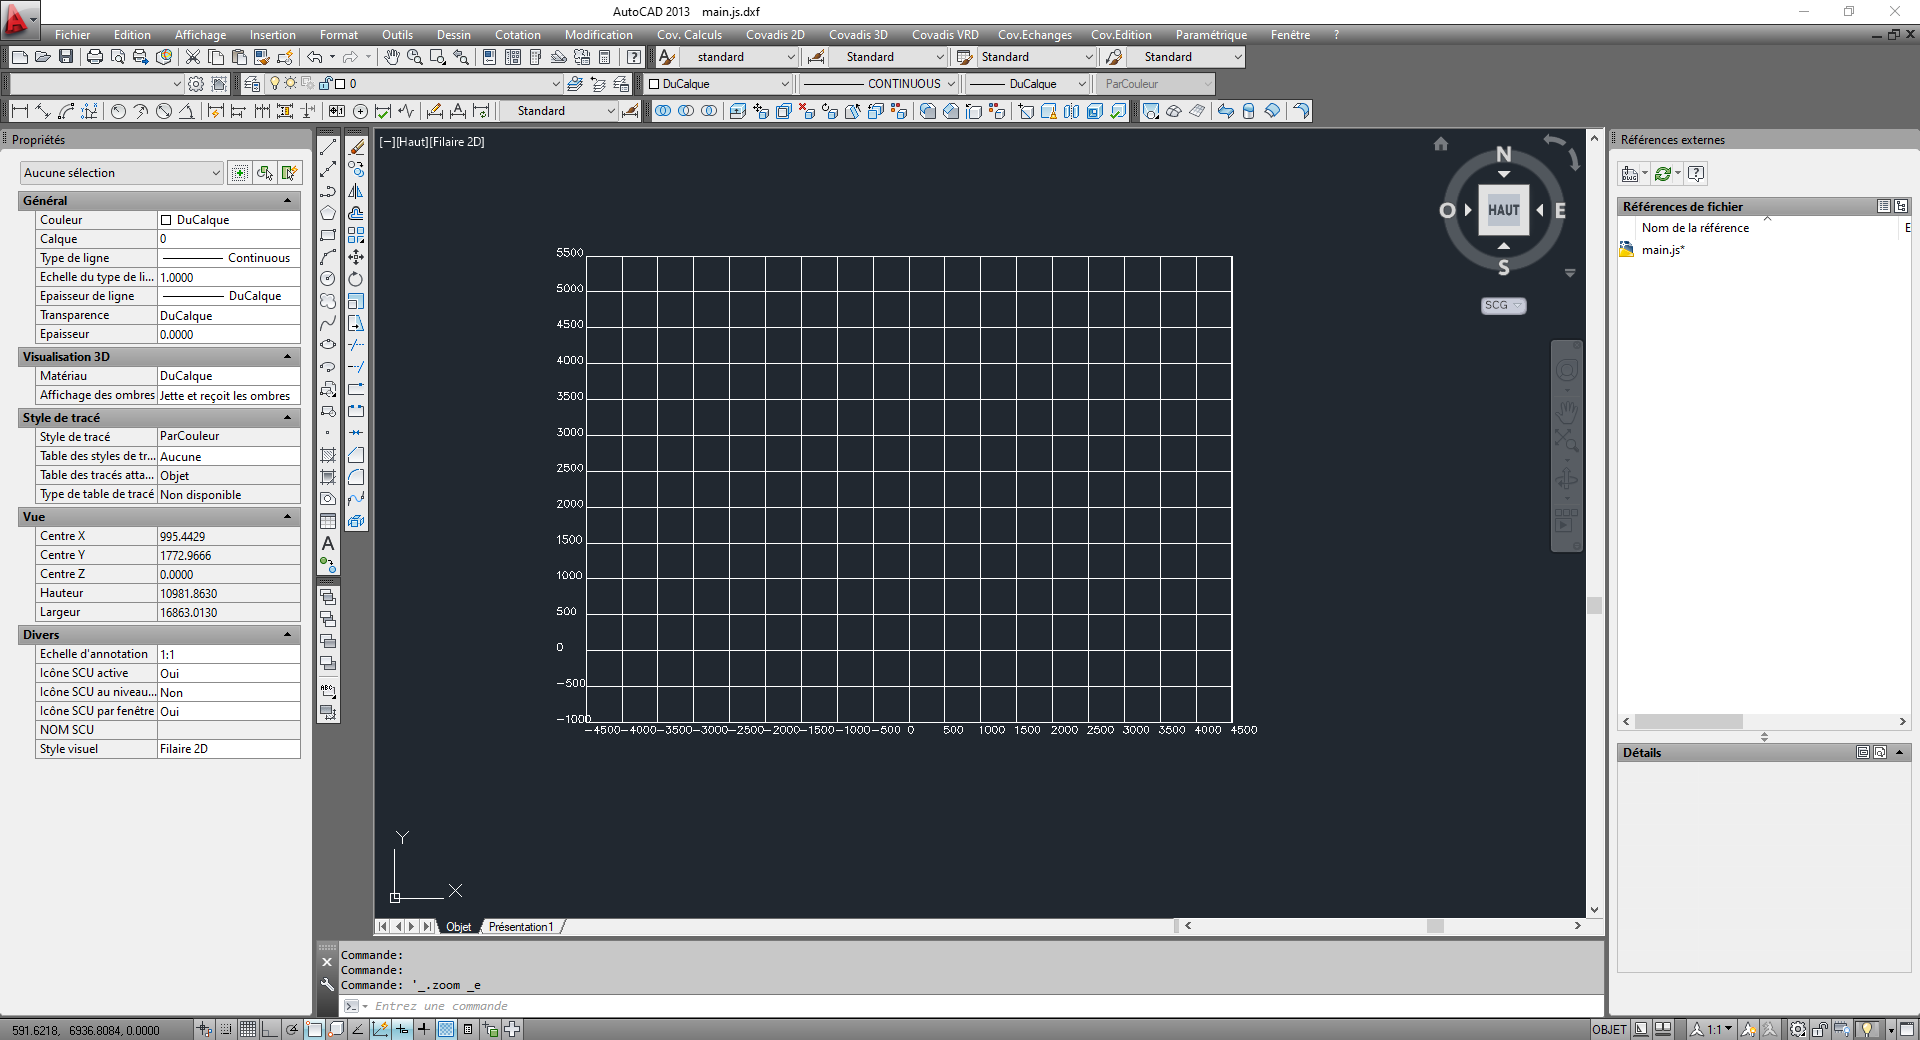This screenshot has width=1920, height=1040.
Task: Open the Multiline Text tool
Action: click(x=327, y=543)
